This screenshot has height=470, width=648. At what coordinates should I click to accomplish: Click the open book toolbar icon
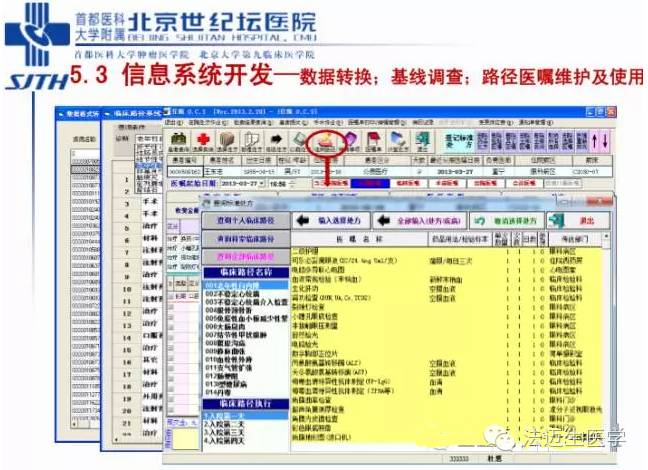252,141
